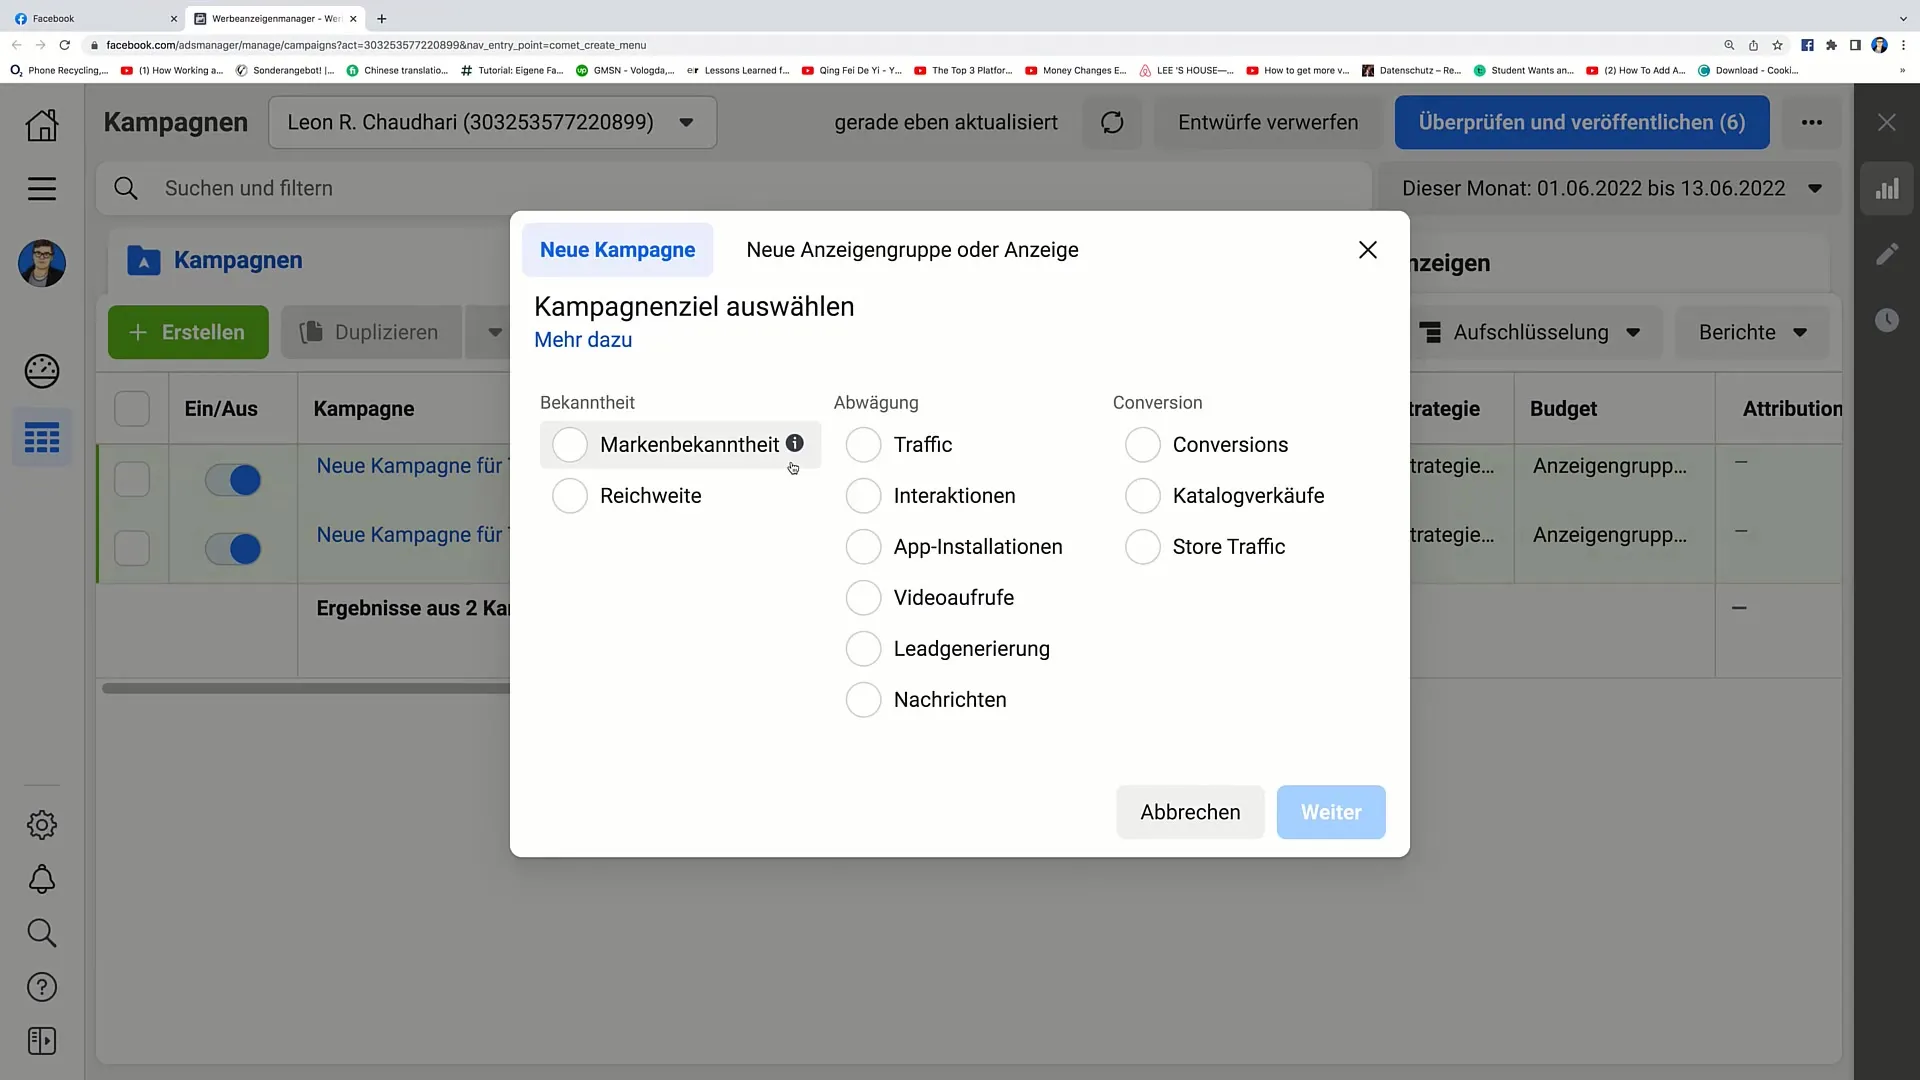This screenshot has height=1080, width=1920.
Task: Click the Erweitertes Menü sidebar expand icon
Action: [42, 1040]
